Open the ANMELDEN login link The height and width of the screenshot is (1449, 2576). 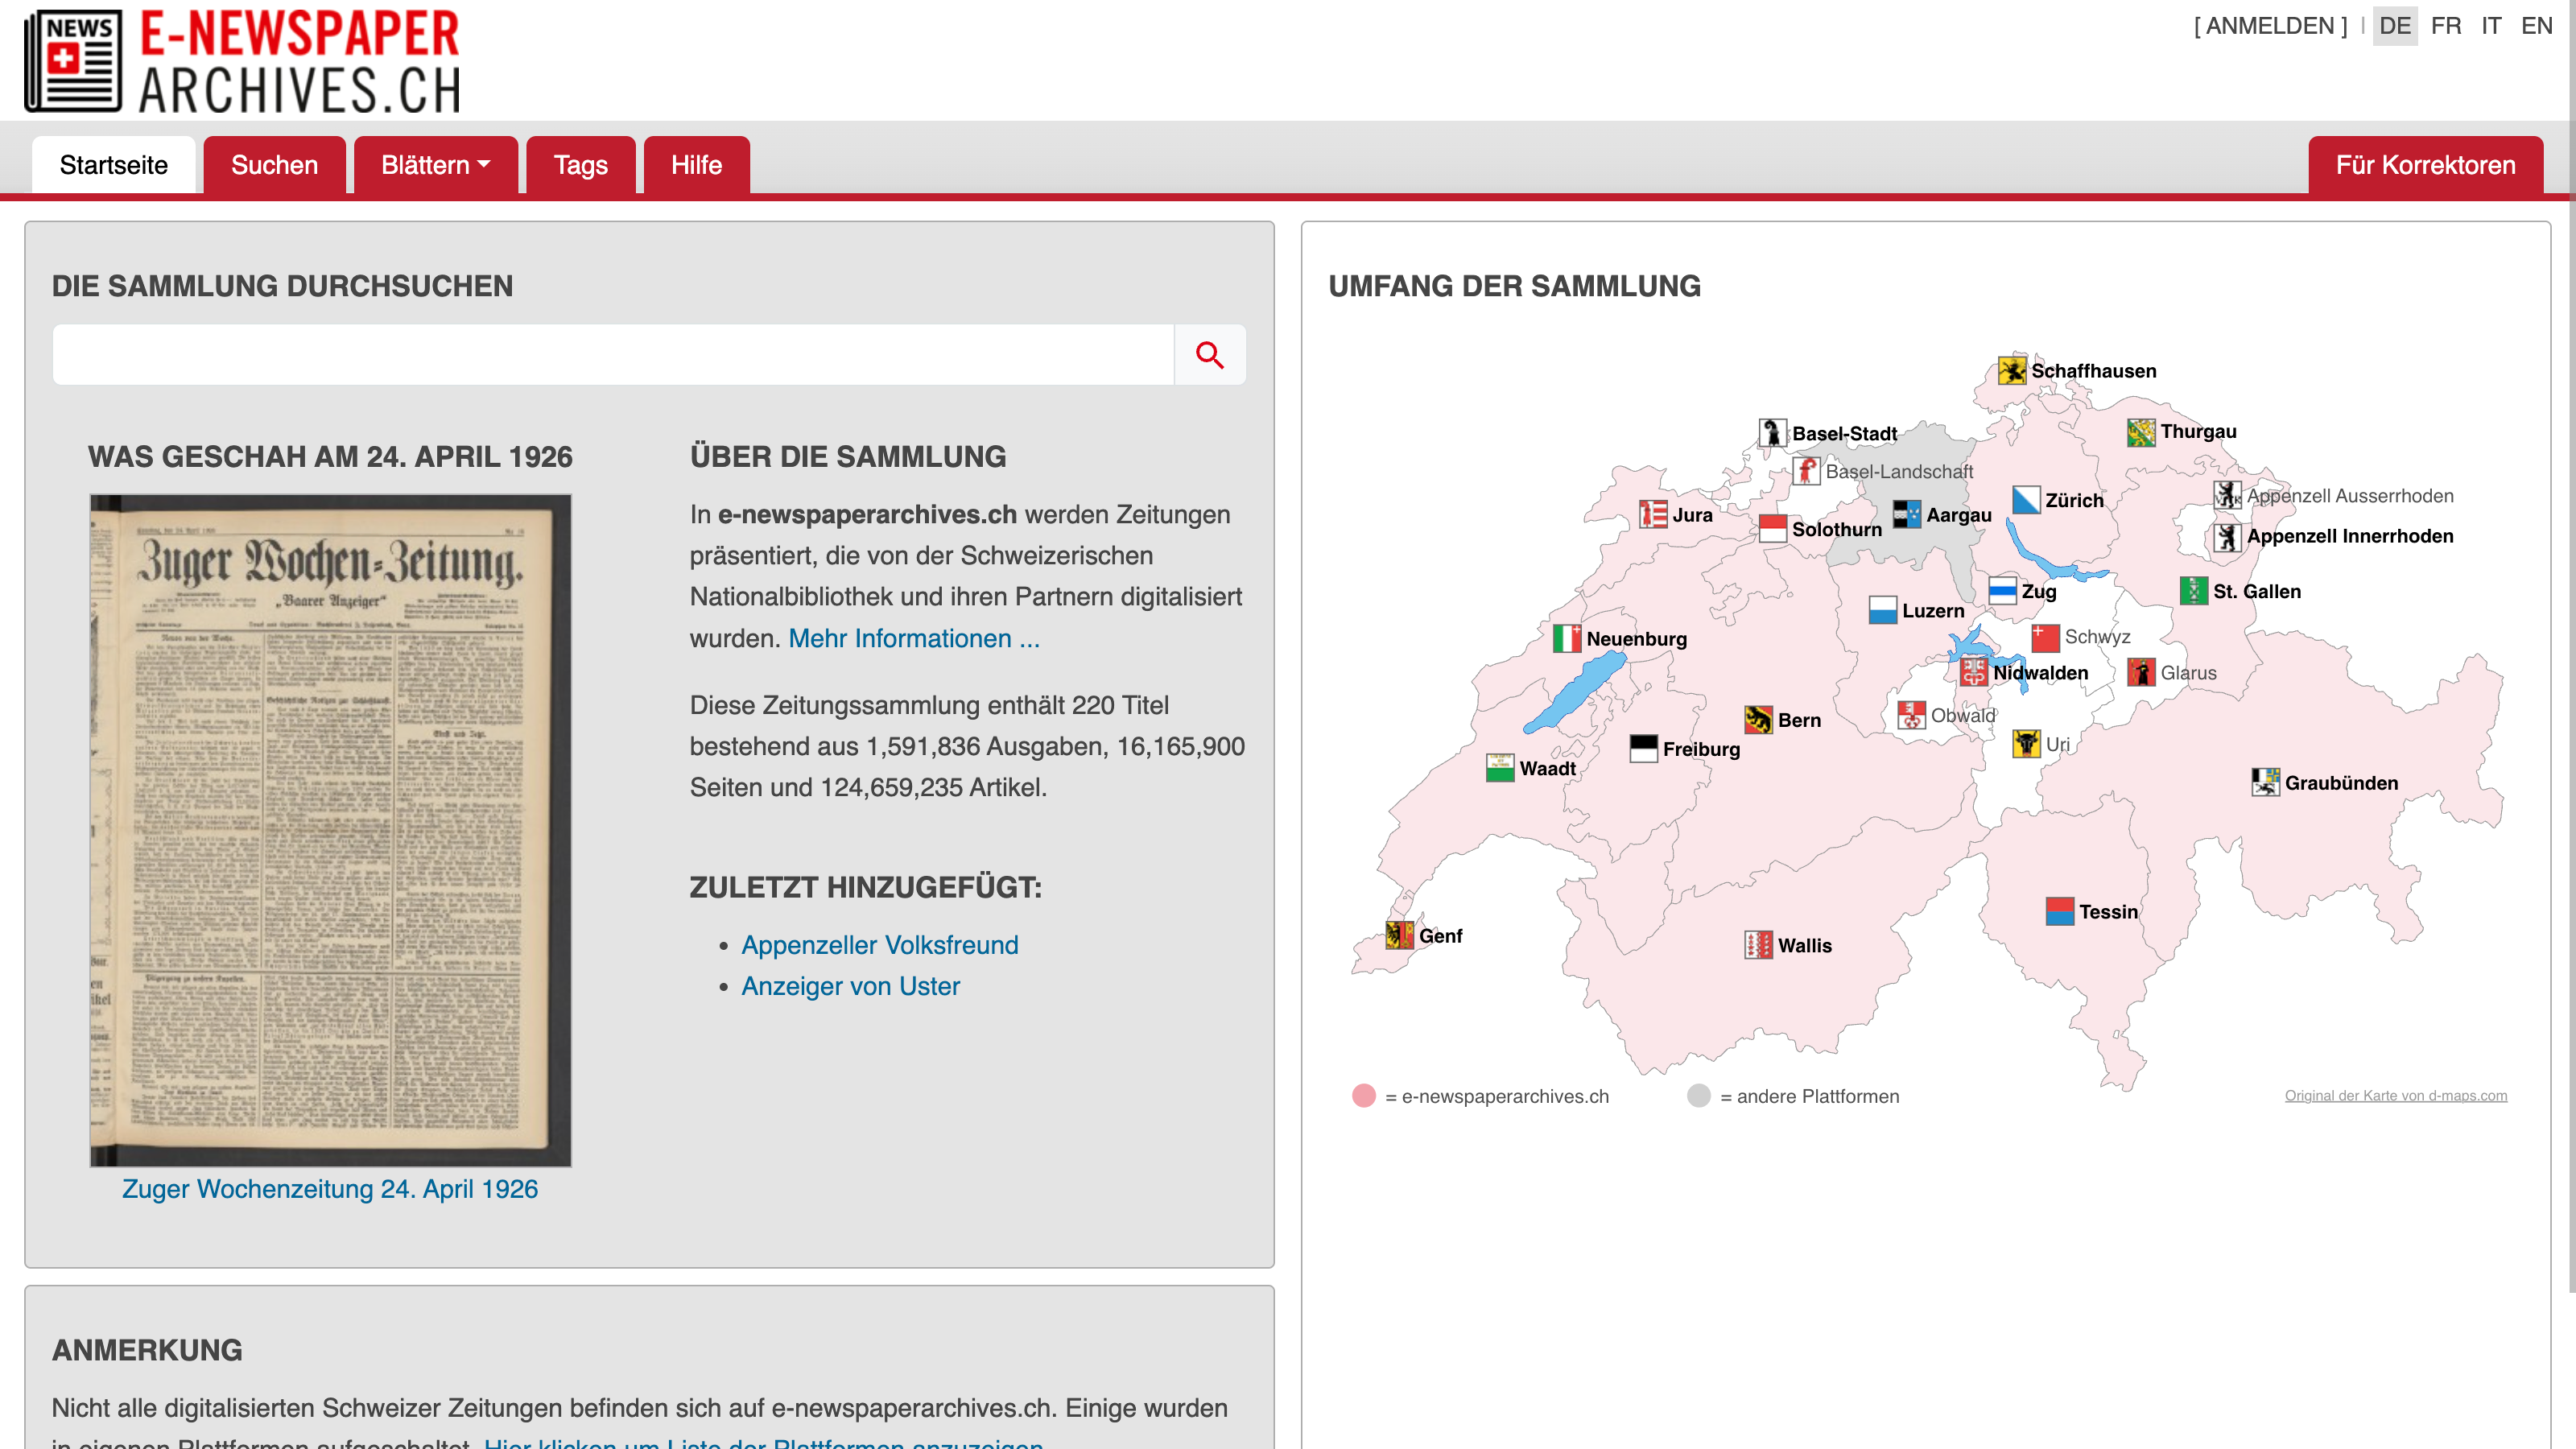[2270, 26]
